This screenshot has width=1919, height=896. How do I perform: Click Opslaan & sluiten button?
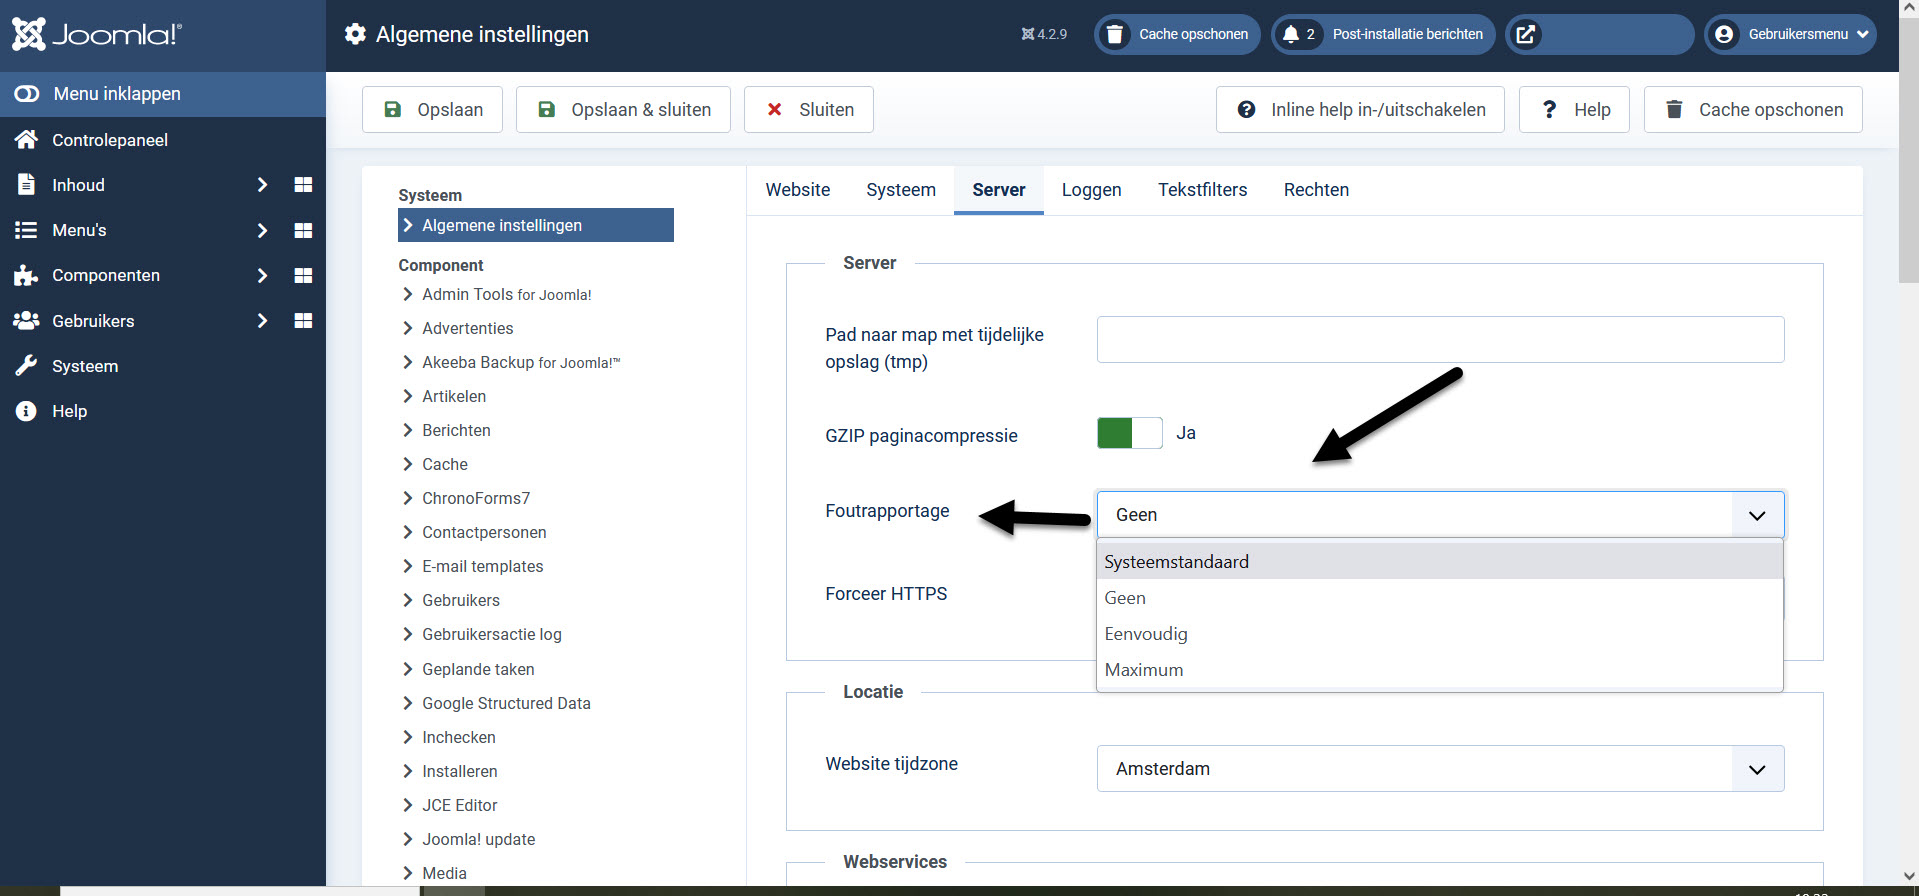point(623,110)
